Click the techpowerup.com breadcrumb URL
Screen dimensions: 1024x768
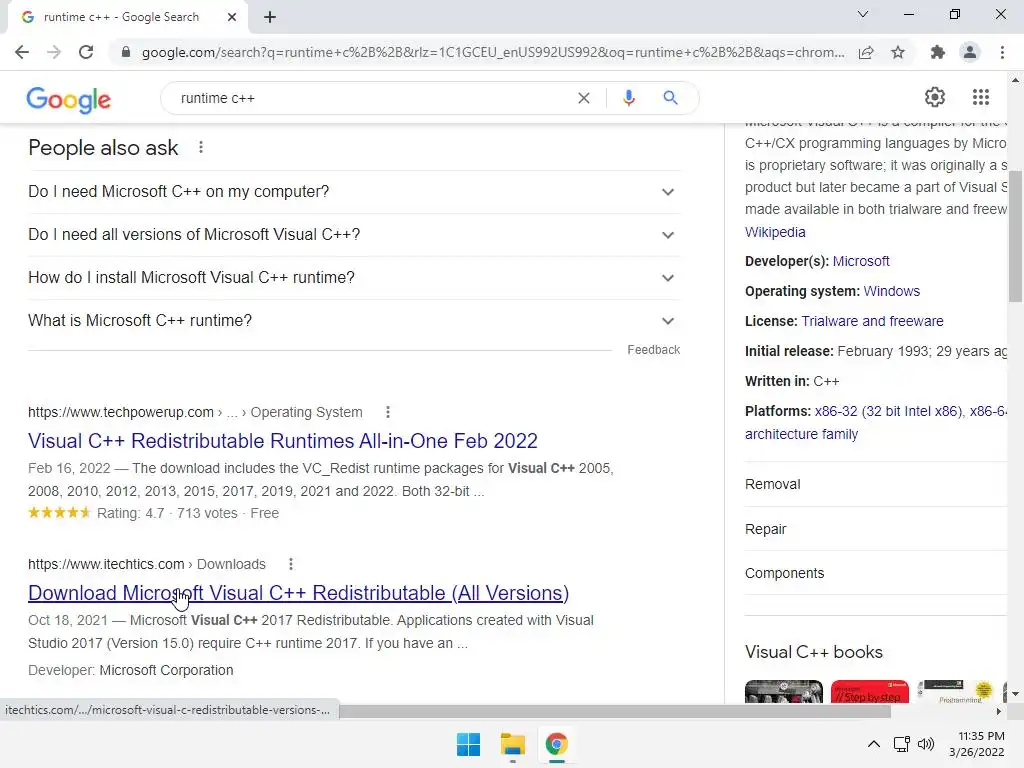pyautogui.click(x=195, y=412)
